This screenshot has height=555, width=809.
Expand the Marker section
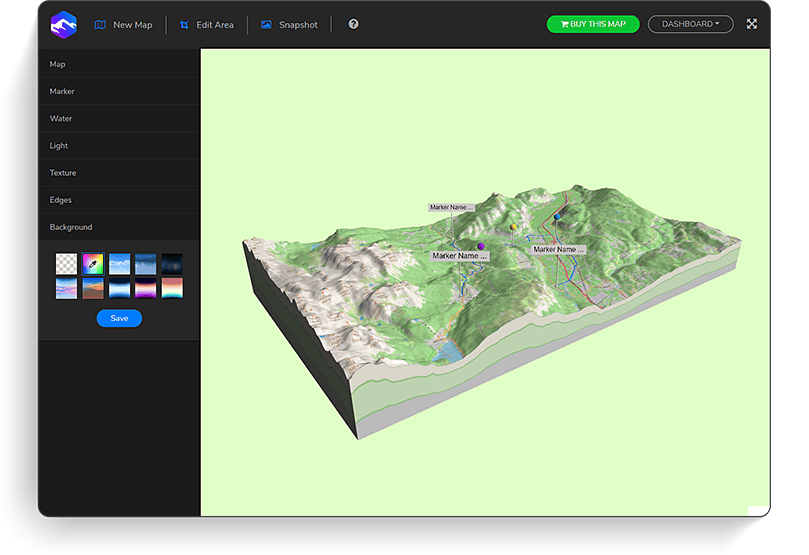pos(119,91)
